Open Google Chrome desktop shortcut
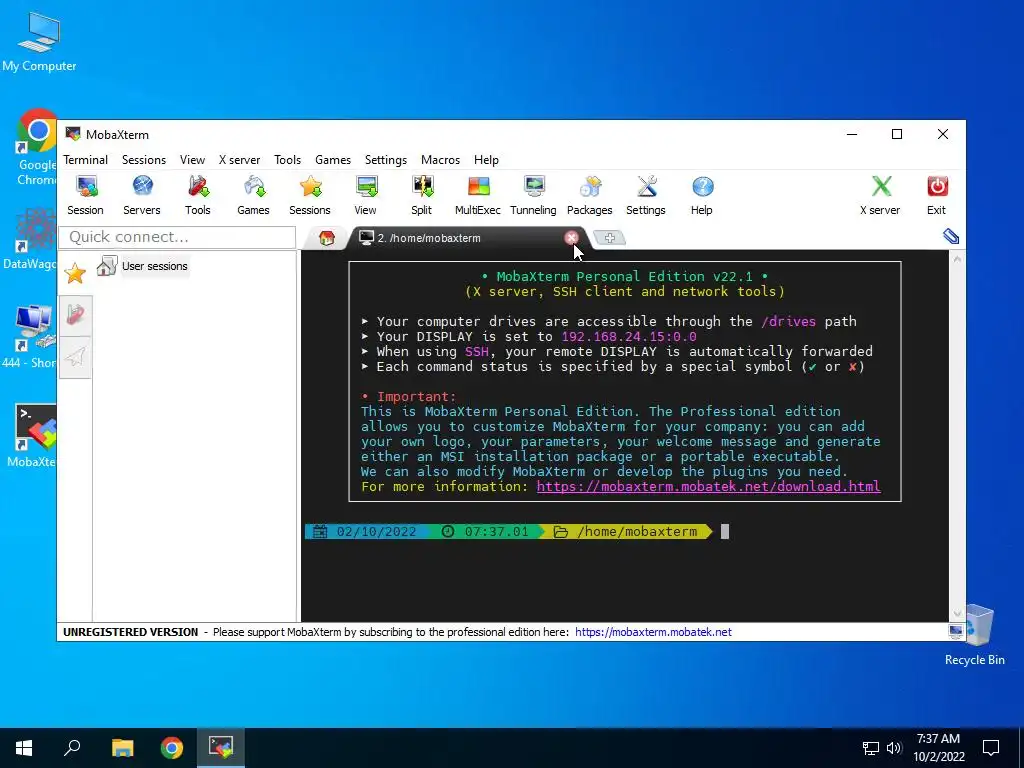The height and width of the screenshot is (768, 1024). (x=37, y=148)
